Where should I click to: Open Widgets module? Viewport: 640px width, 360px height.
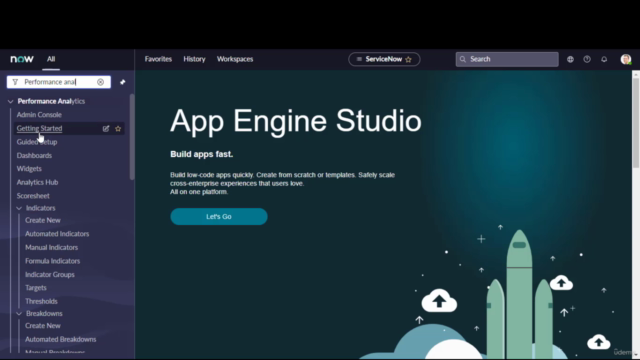pyautogui.click(x=29, y=169)
